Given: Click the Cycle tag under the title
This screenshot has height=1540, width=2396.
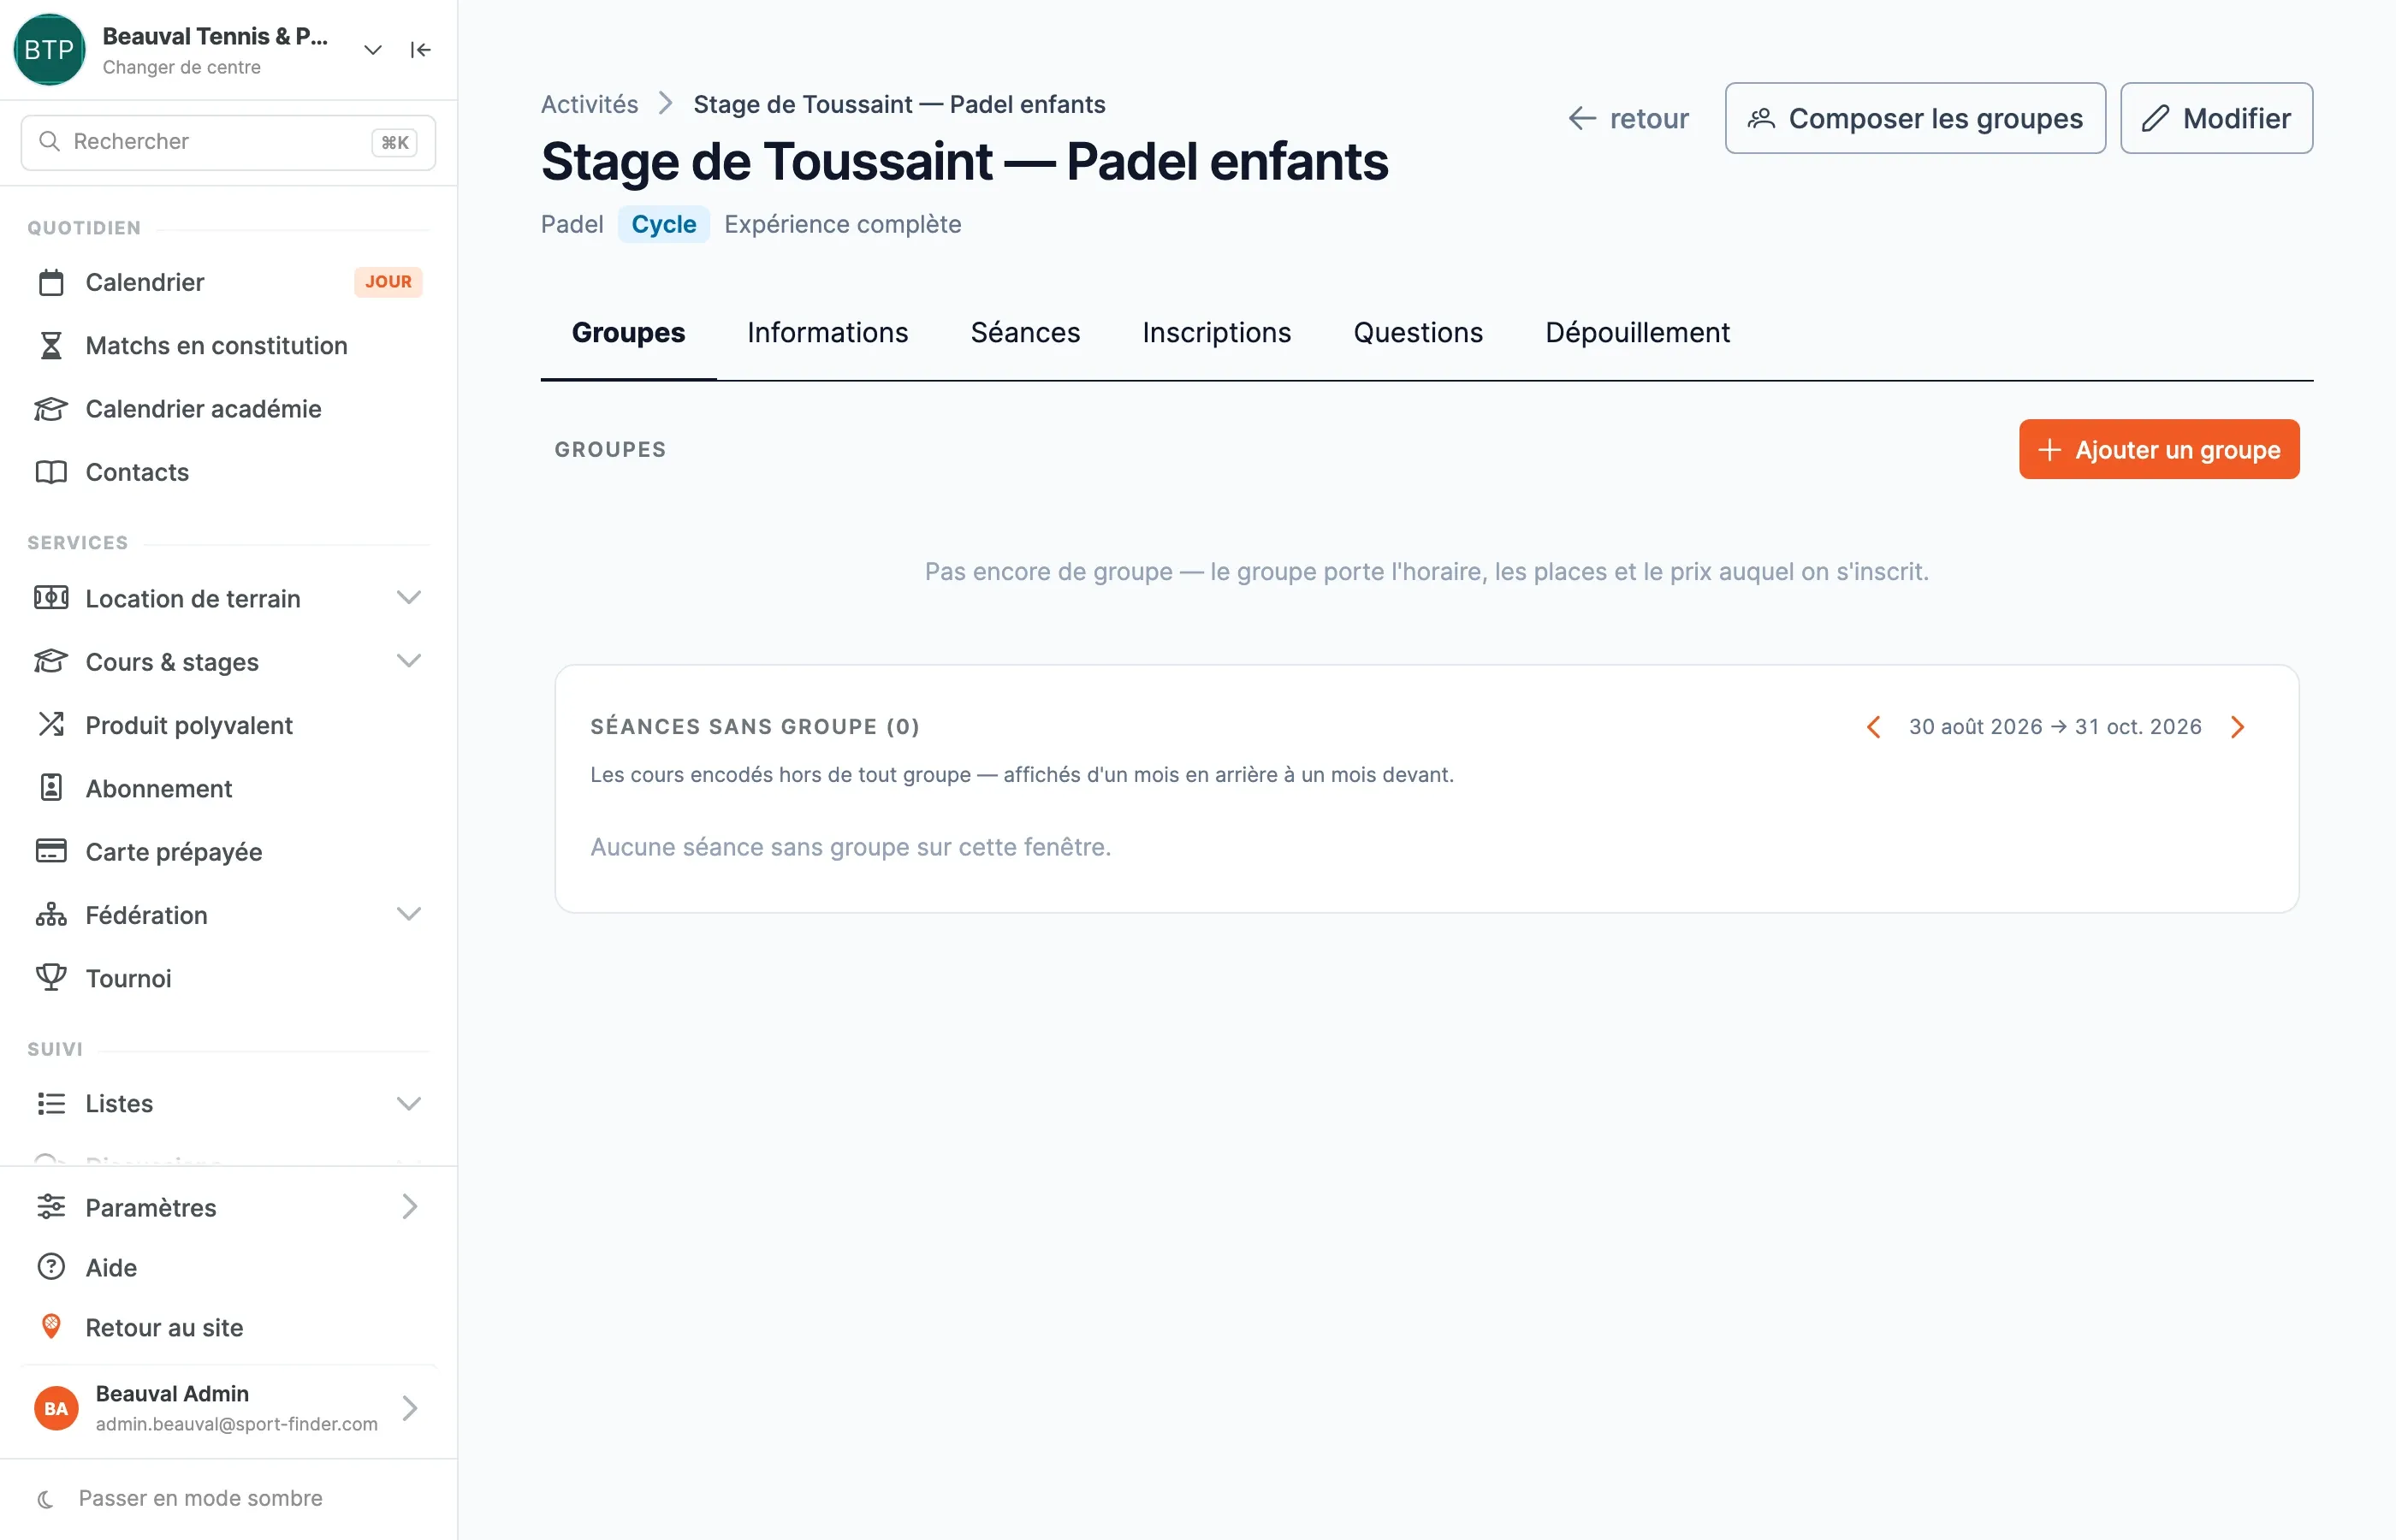Looking at the screenshot, I should (x=664, y=224).
